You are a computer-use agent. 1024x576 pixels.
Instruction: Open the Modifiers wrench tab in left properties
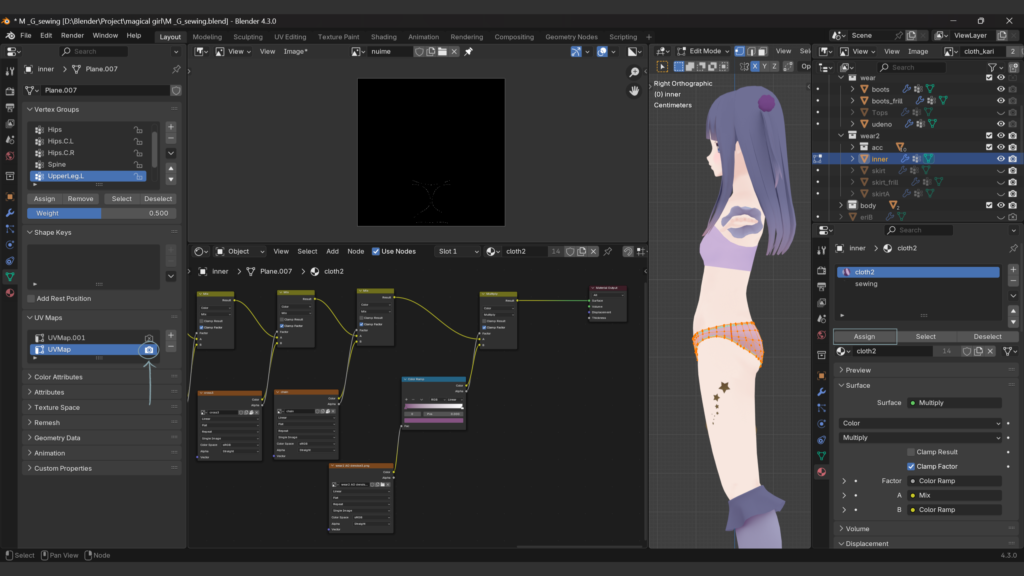[x=10, y=213]
